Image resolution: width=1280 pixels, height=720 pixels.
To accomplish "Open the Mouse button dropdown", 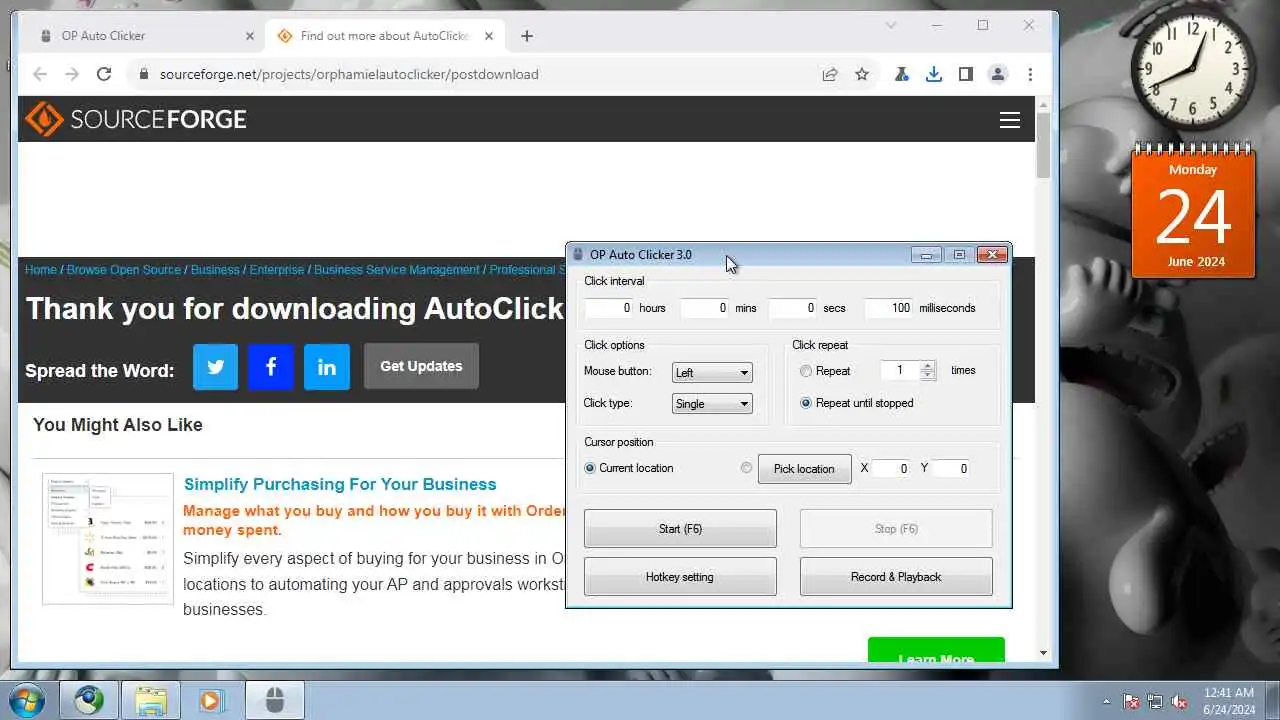I will (x=712, y=373).
